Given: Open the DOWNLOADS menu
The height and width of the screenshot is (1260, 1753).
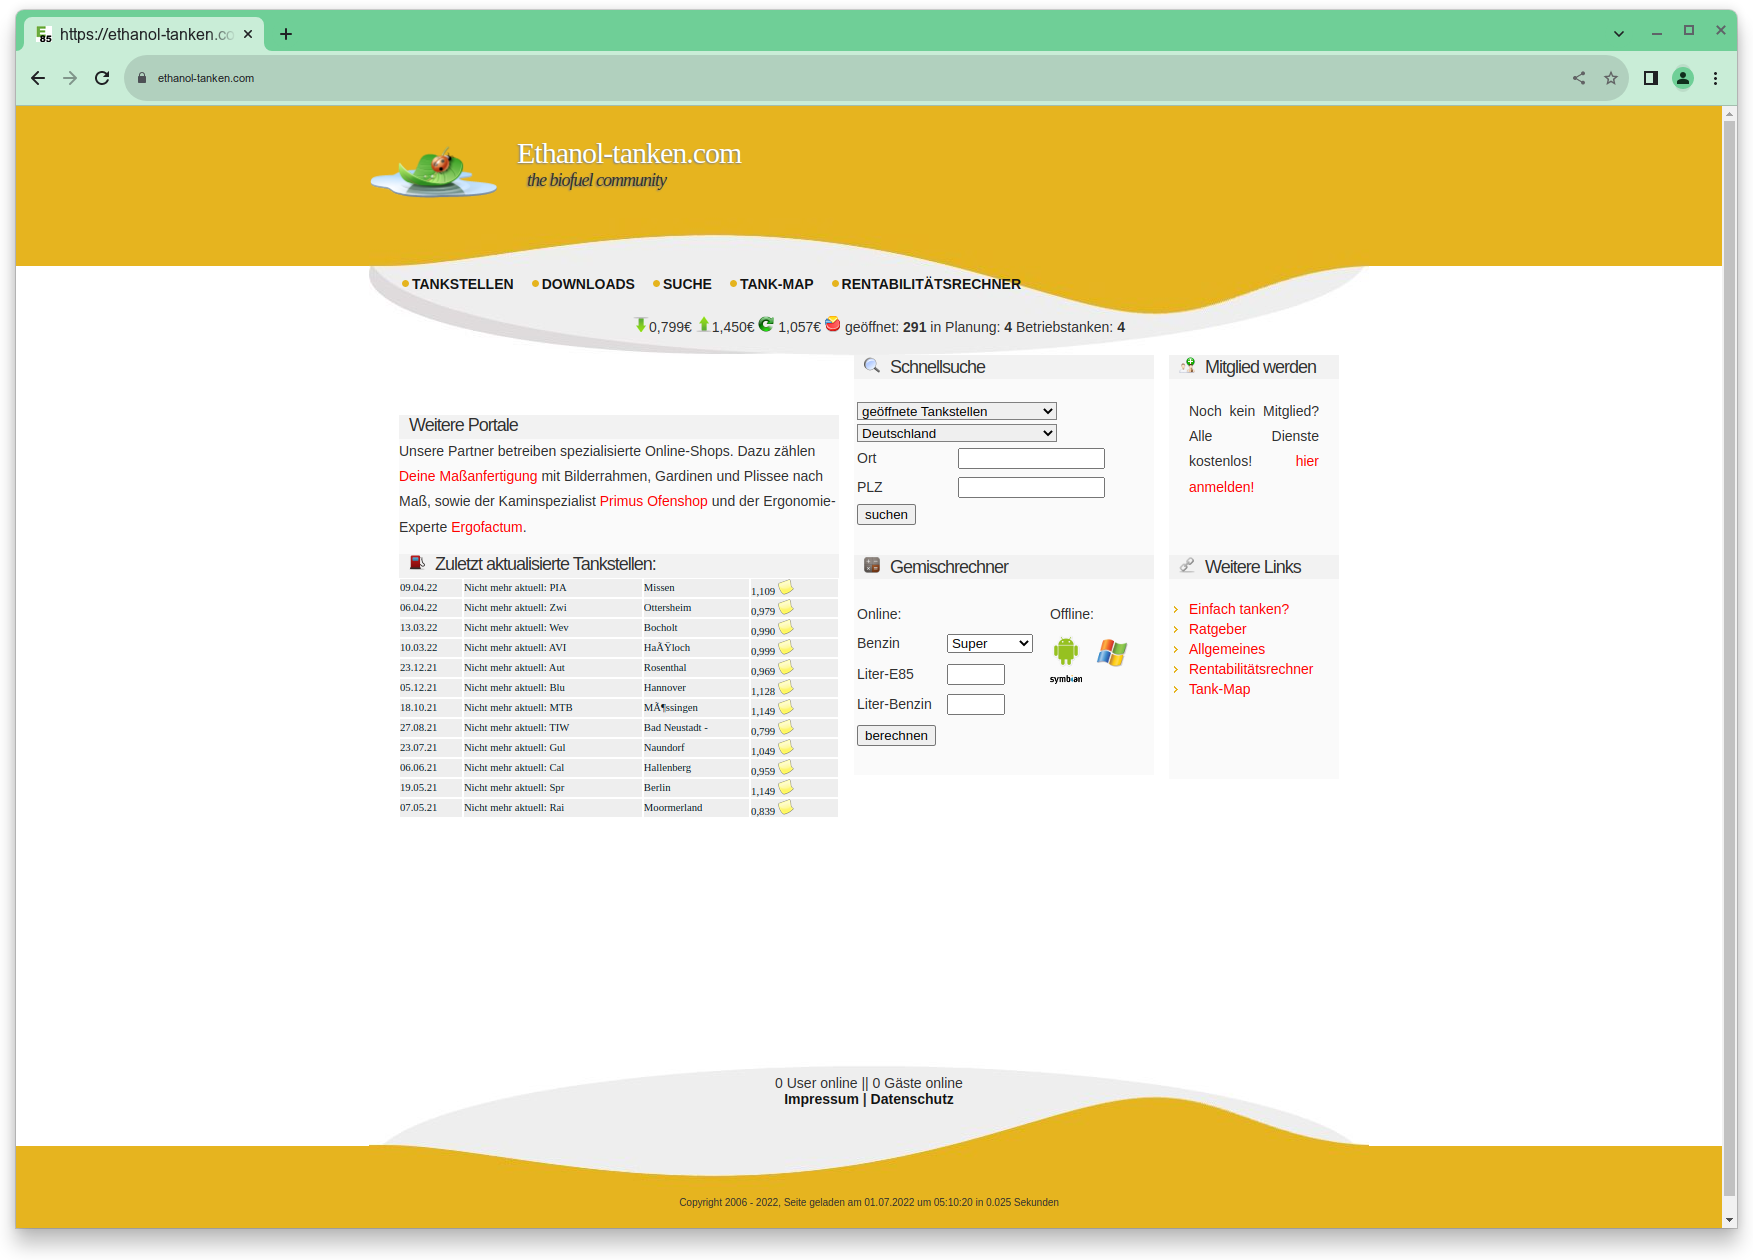Looking at the screenshot, I should 588,284.
